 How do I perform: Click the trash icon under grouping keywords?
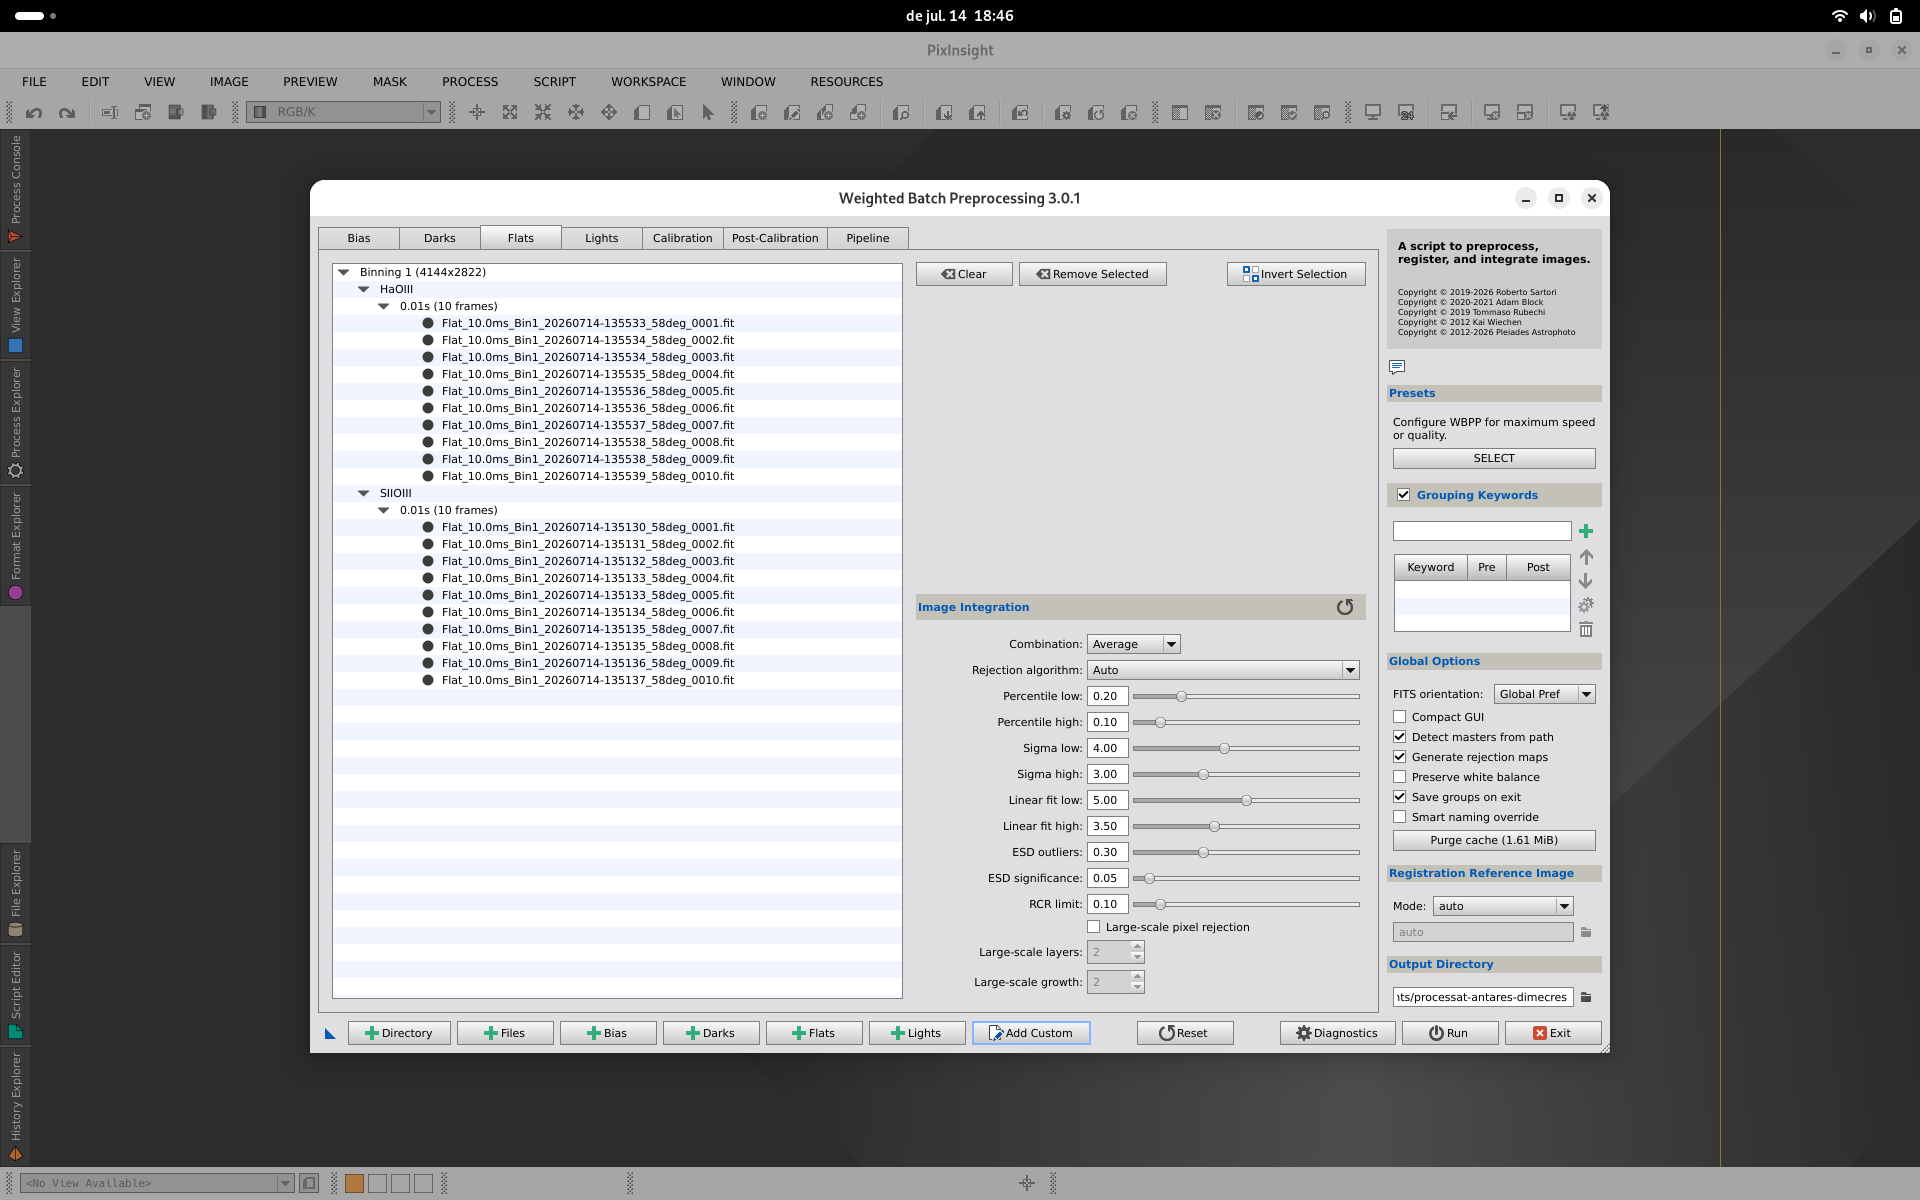pos(1586,629)
